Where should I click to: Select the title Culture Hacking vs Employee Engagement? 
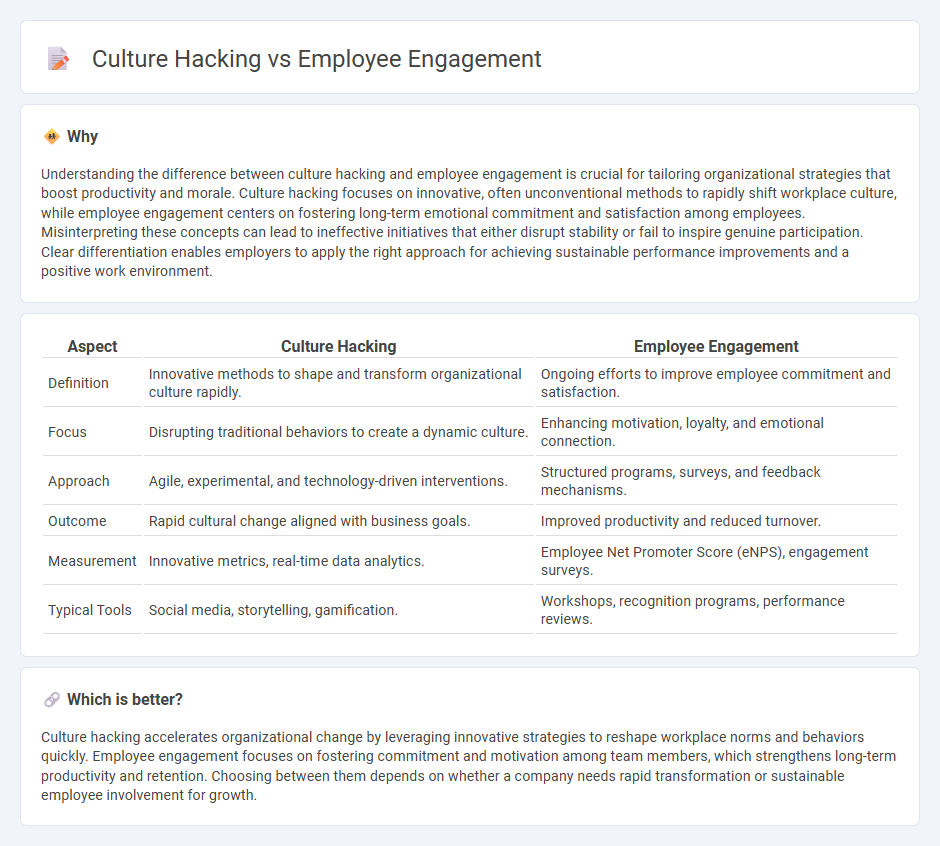click(x=317, y=59)
